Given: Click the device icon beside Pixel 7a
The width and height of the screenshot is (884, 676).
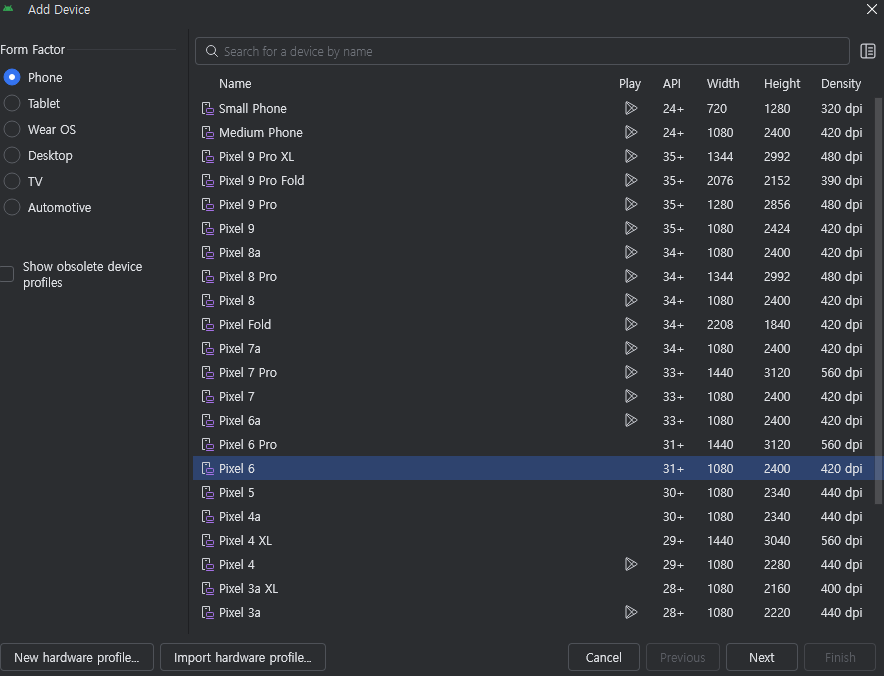Looking at the screenshot, I should 207,348.
